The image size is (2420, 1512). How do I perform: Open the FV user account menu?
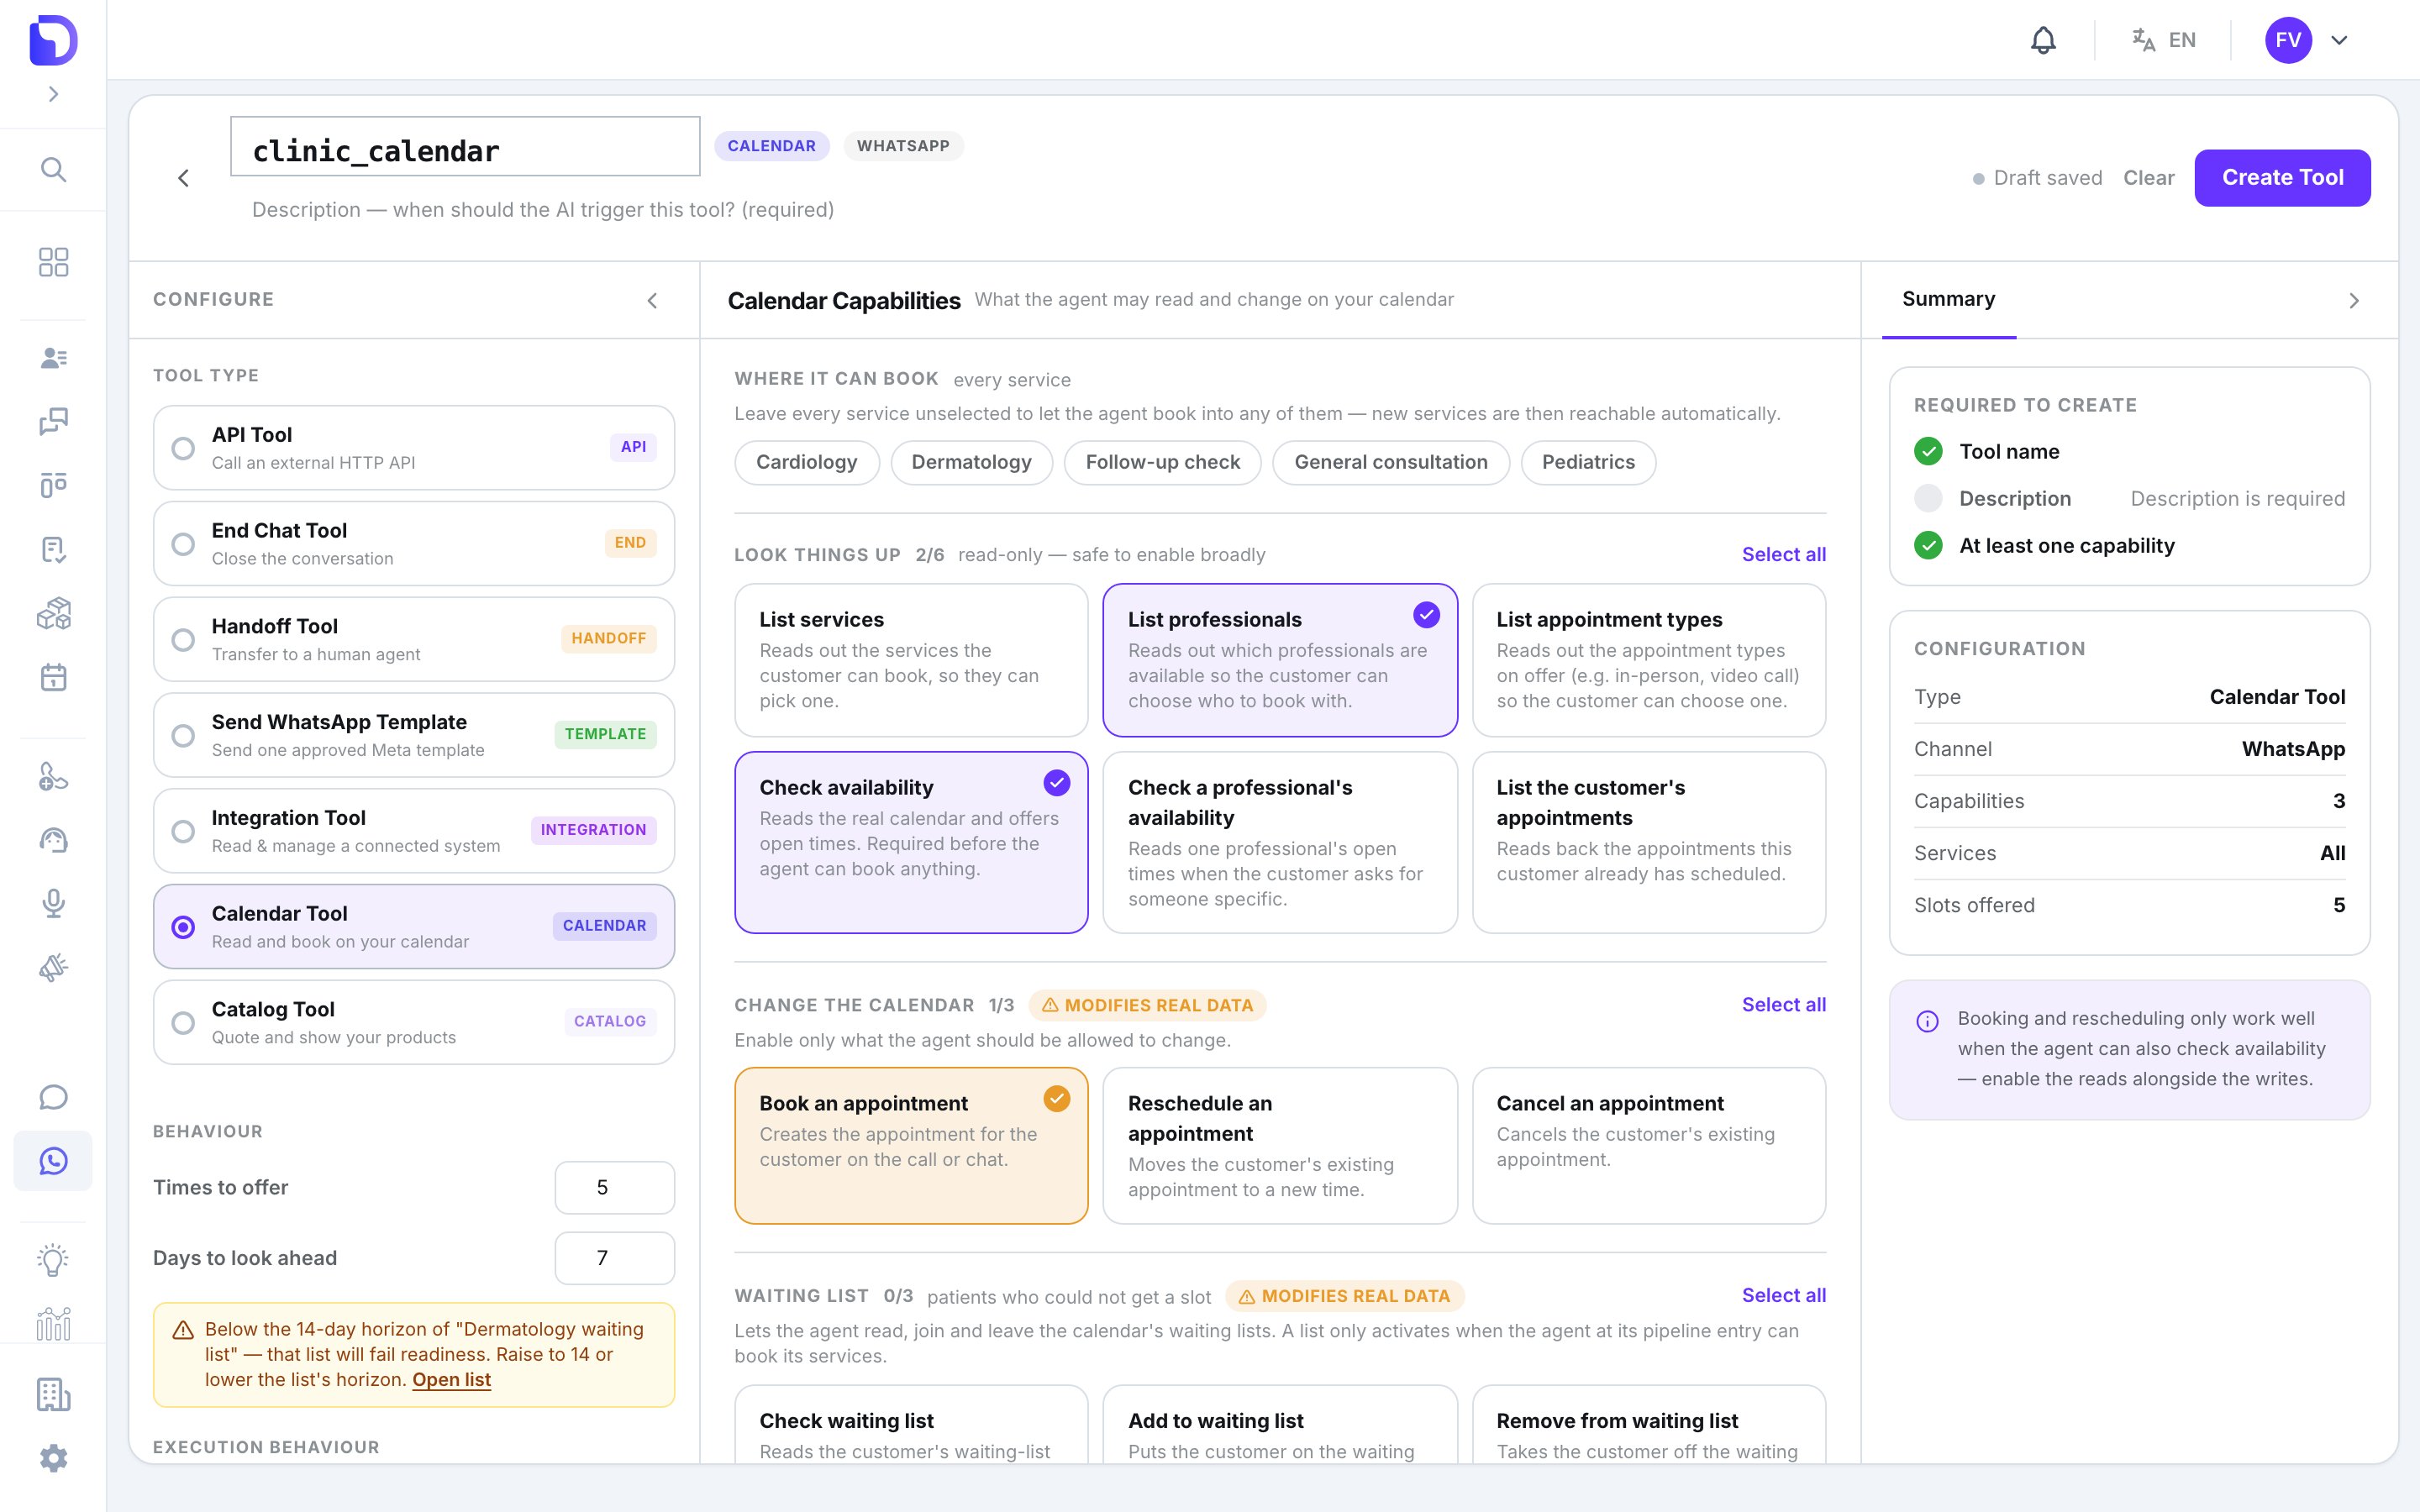2307,40
